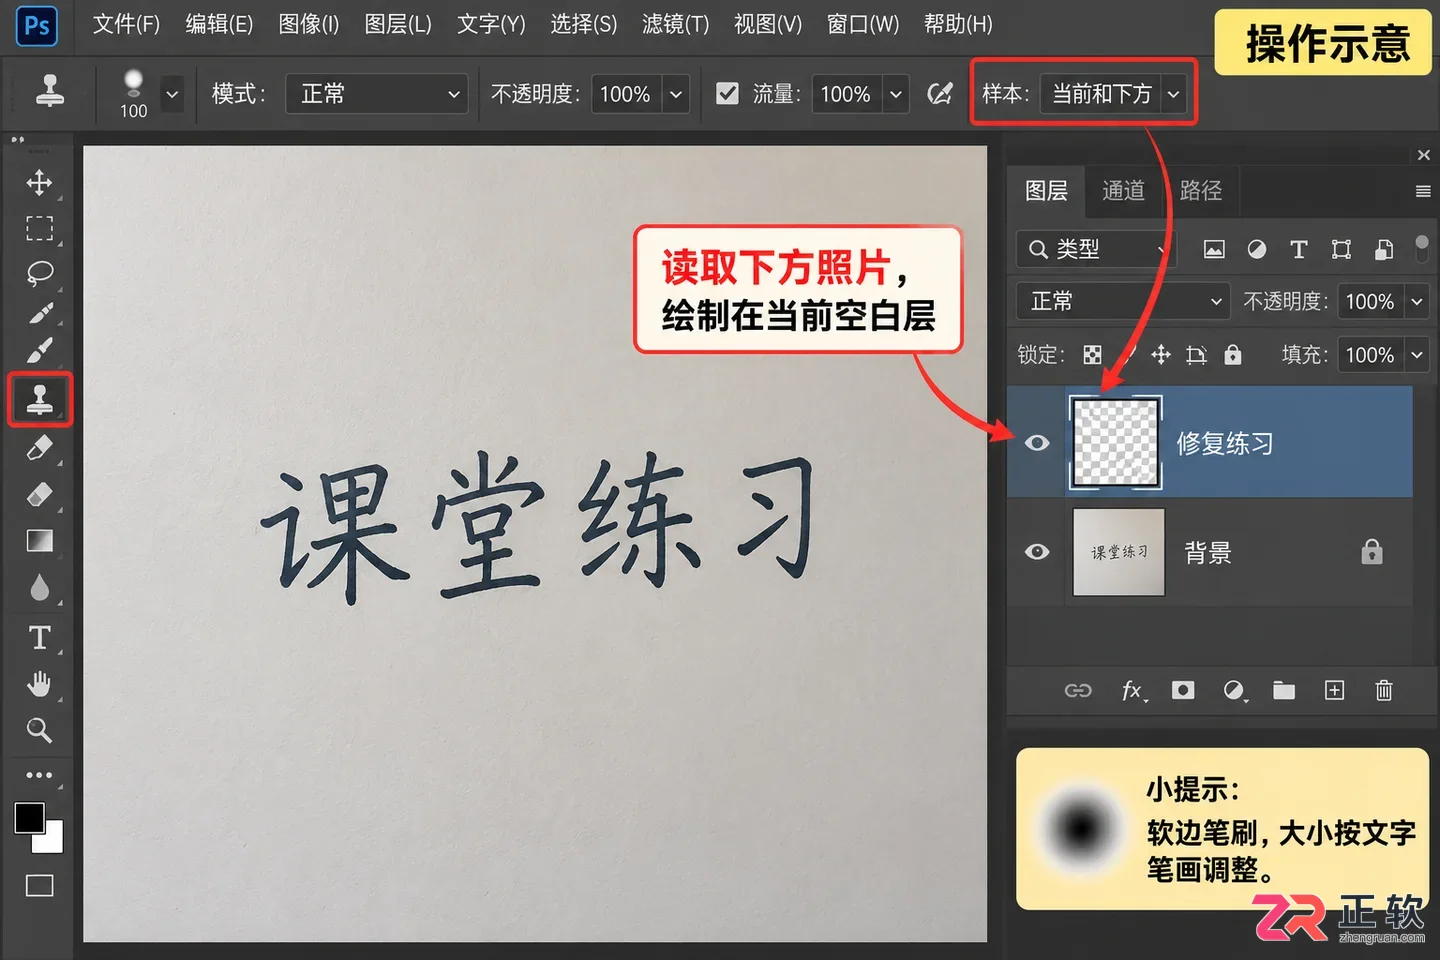Select the Zoom magnifier tool

click(39, 730)
